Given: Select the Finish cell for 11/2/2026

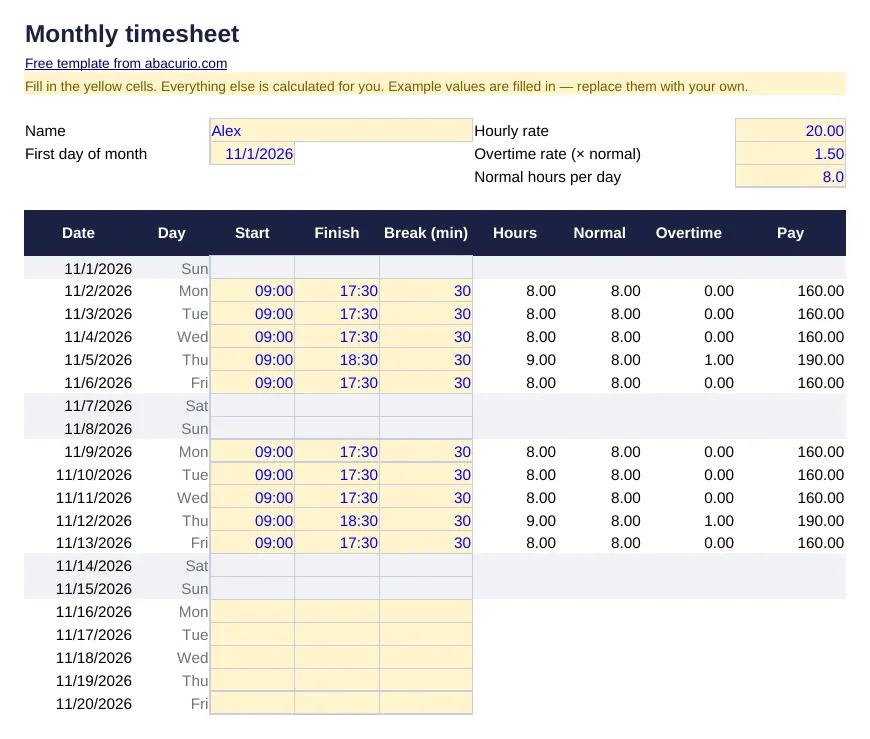Looking at the screenshot, I should [337, 291].
